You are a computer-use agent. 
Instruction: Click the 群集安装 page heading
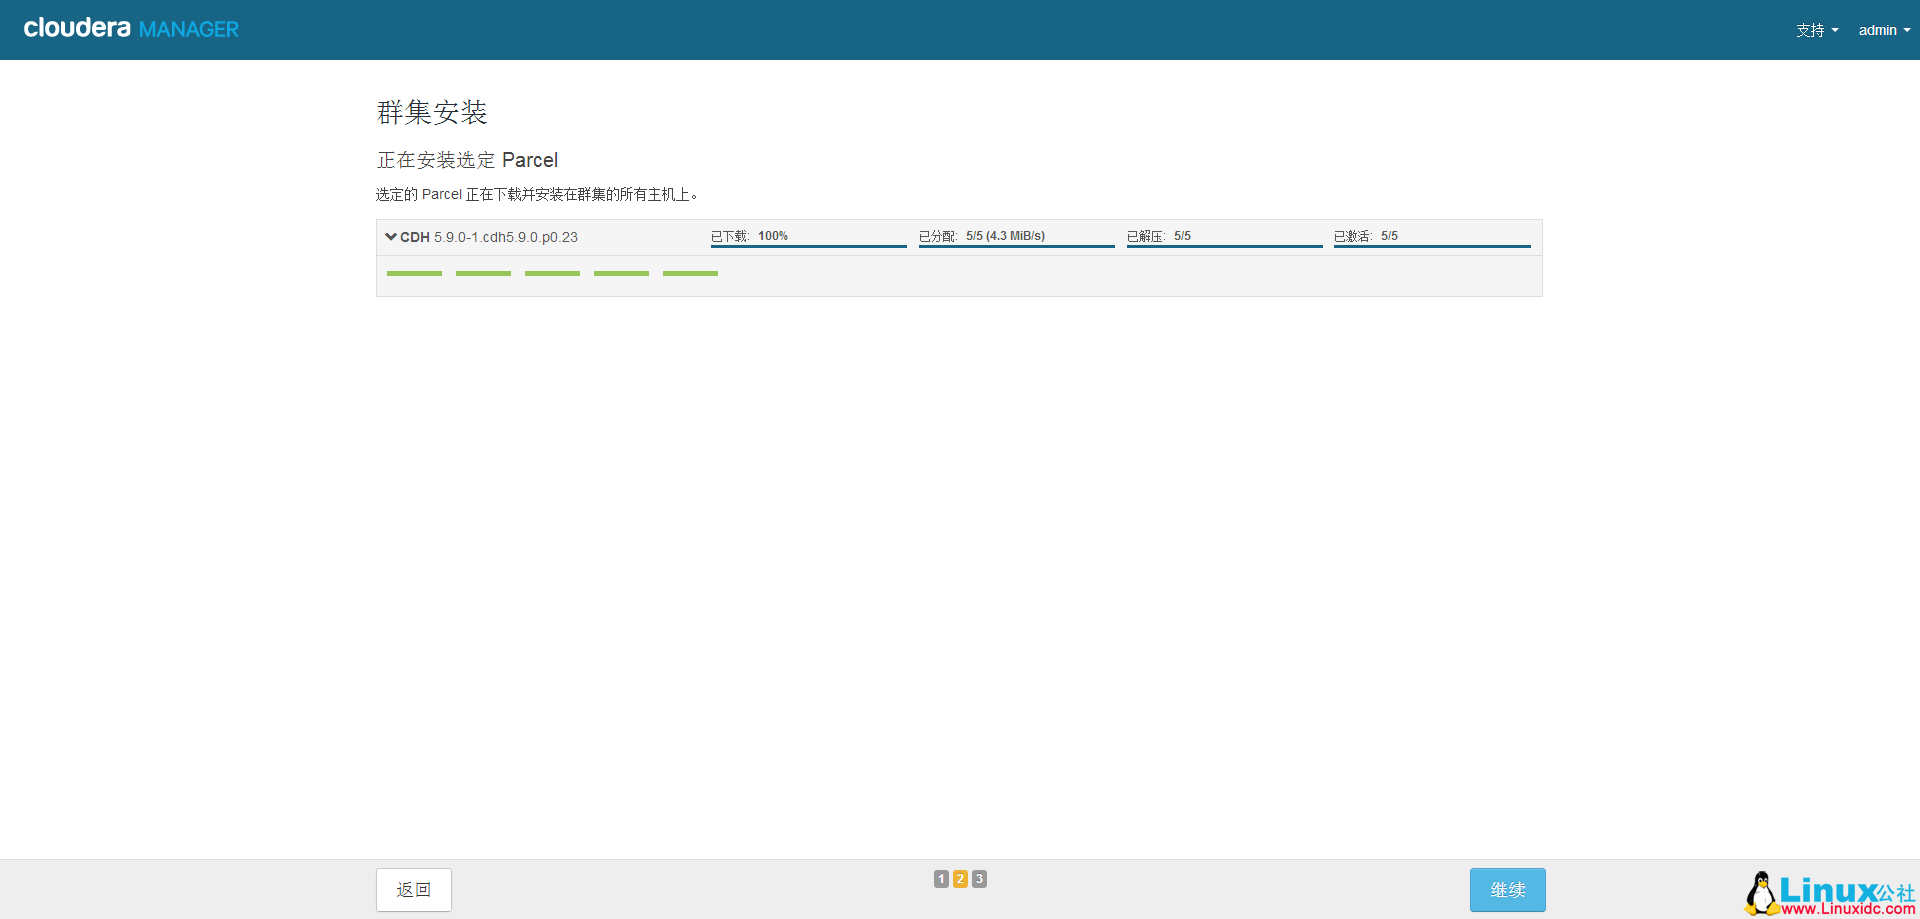(x=432, y=112)
